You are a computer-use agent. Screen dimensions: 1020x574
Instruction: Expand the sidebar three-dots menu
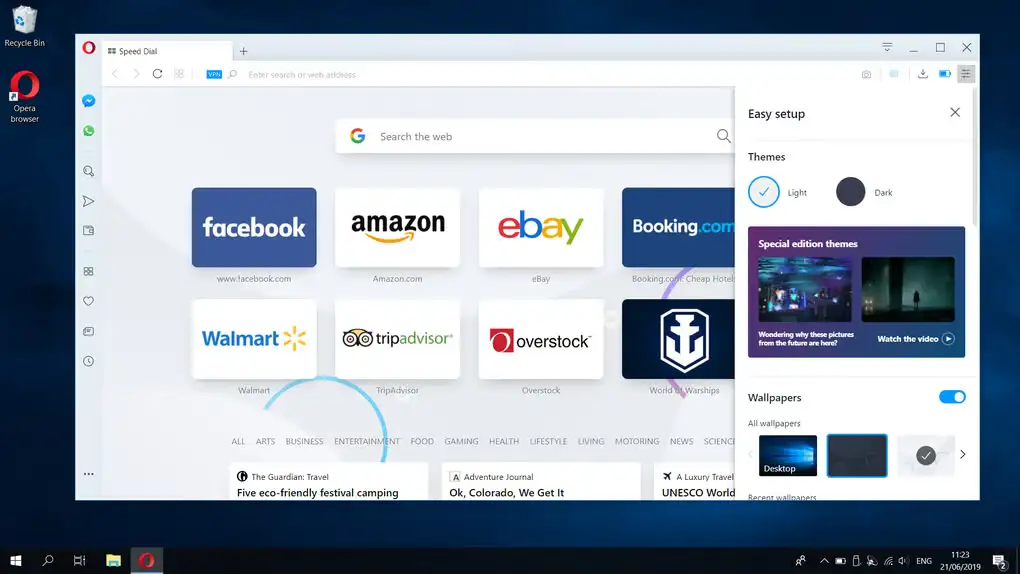point(88,474)
